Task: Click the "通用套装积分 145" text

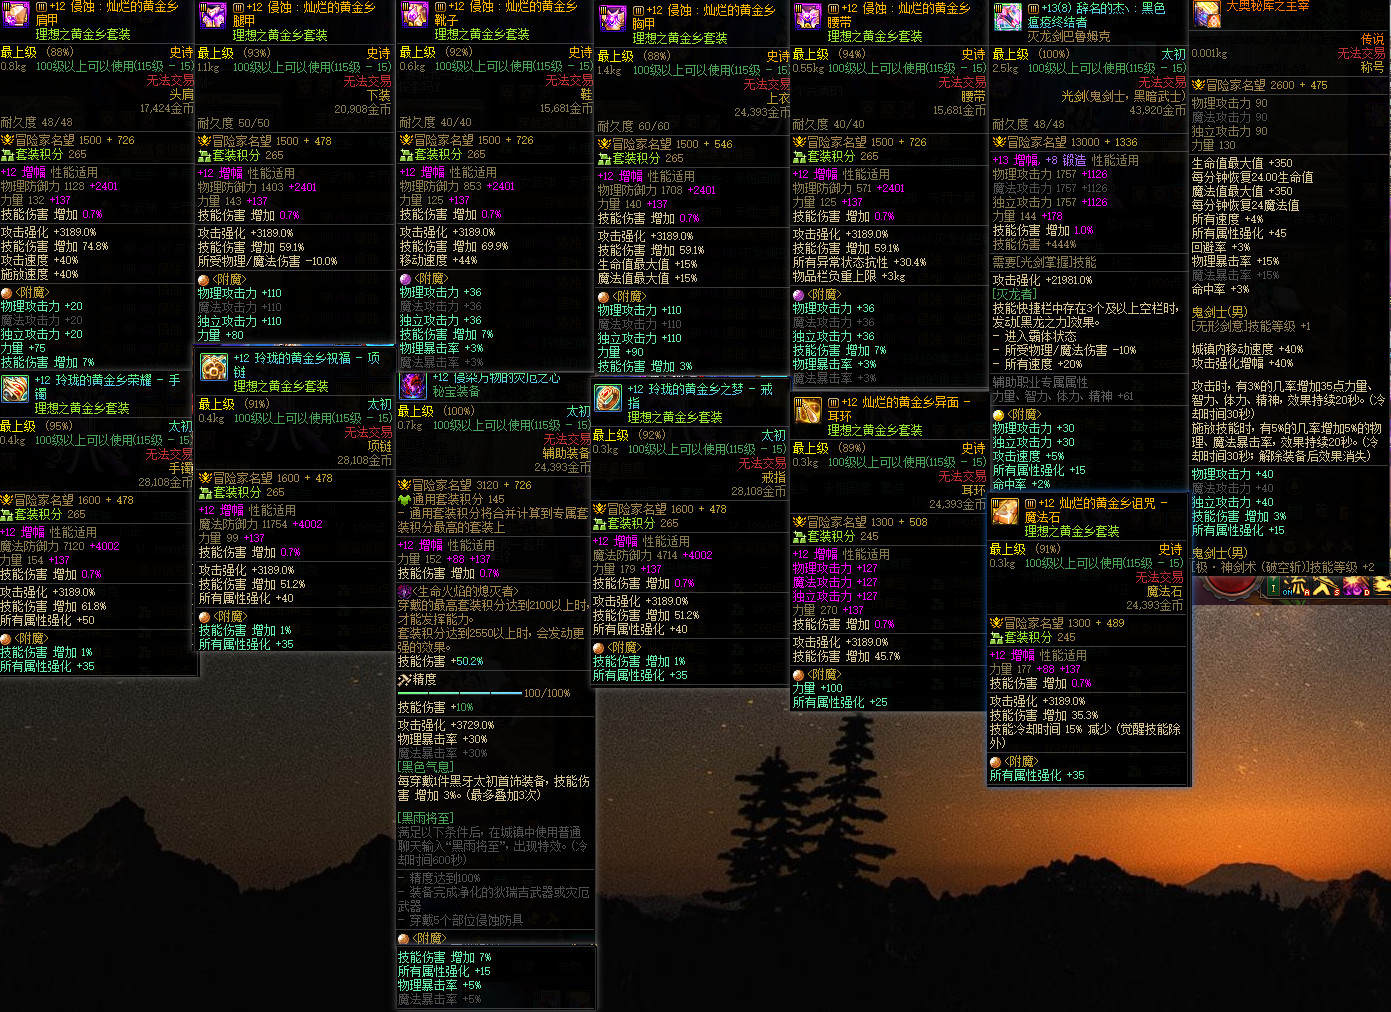Action: click(458, 500)
